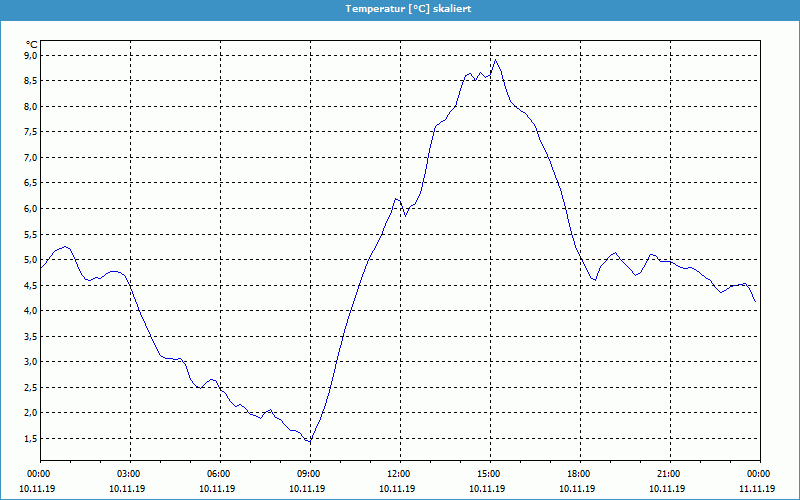Click the "10.11.19" date under 03:00
Screen dimensions: 800x500
click(x=127, y=488)
